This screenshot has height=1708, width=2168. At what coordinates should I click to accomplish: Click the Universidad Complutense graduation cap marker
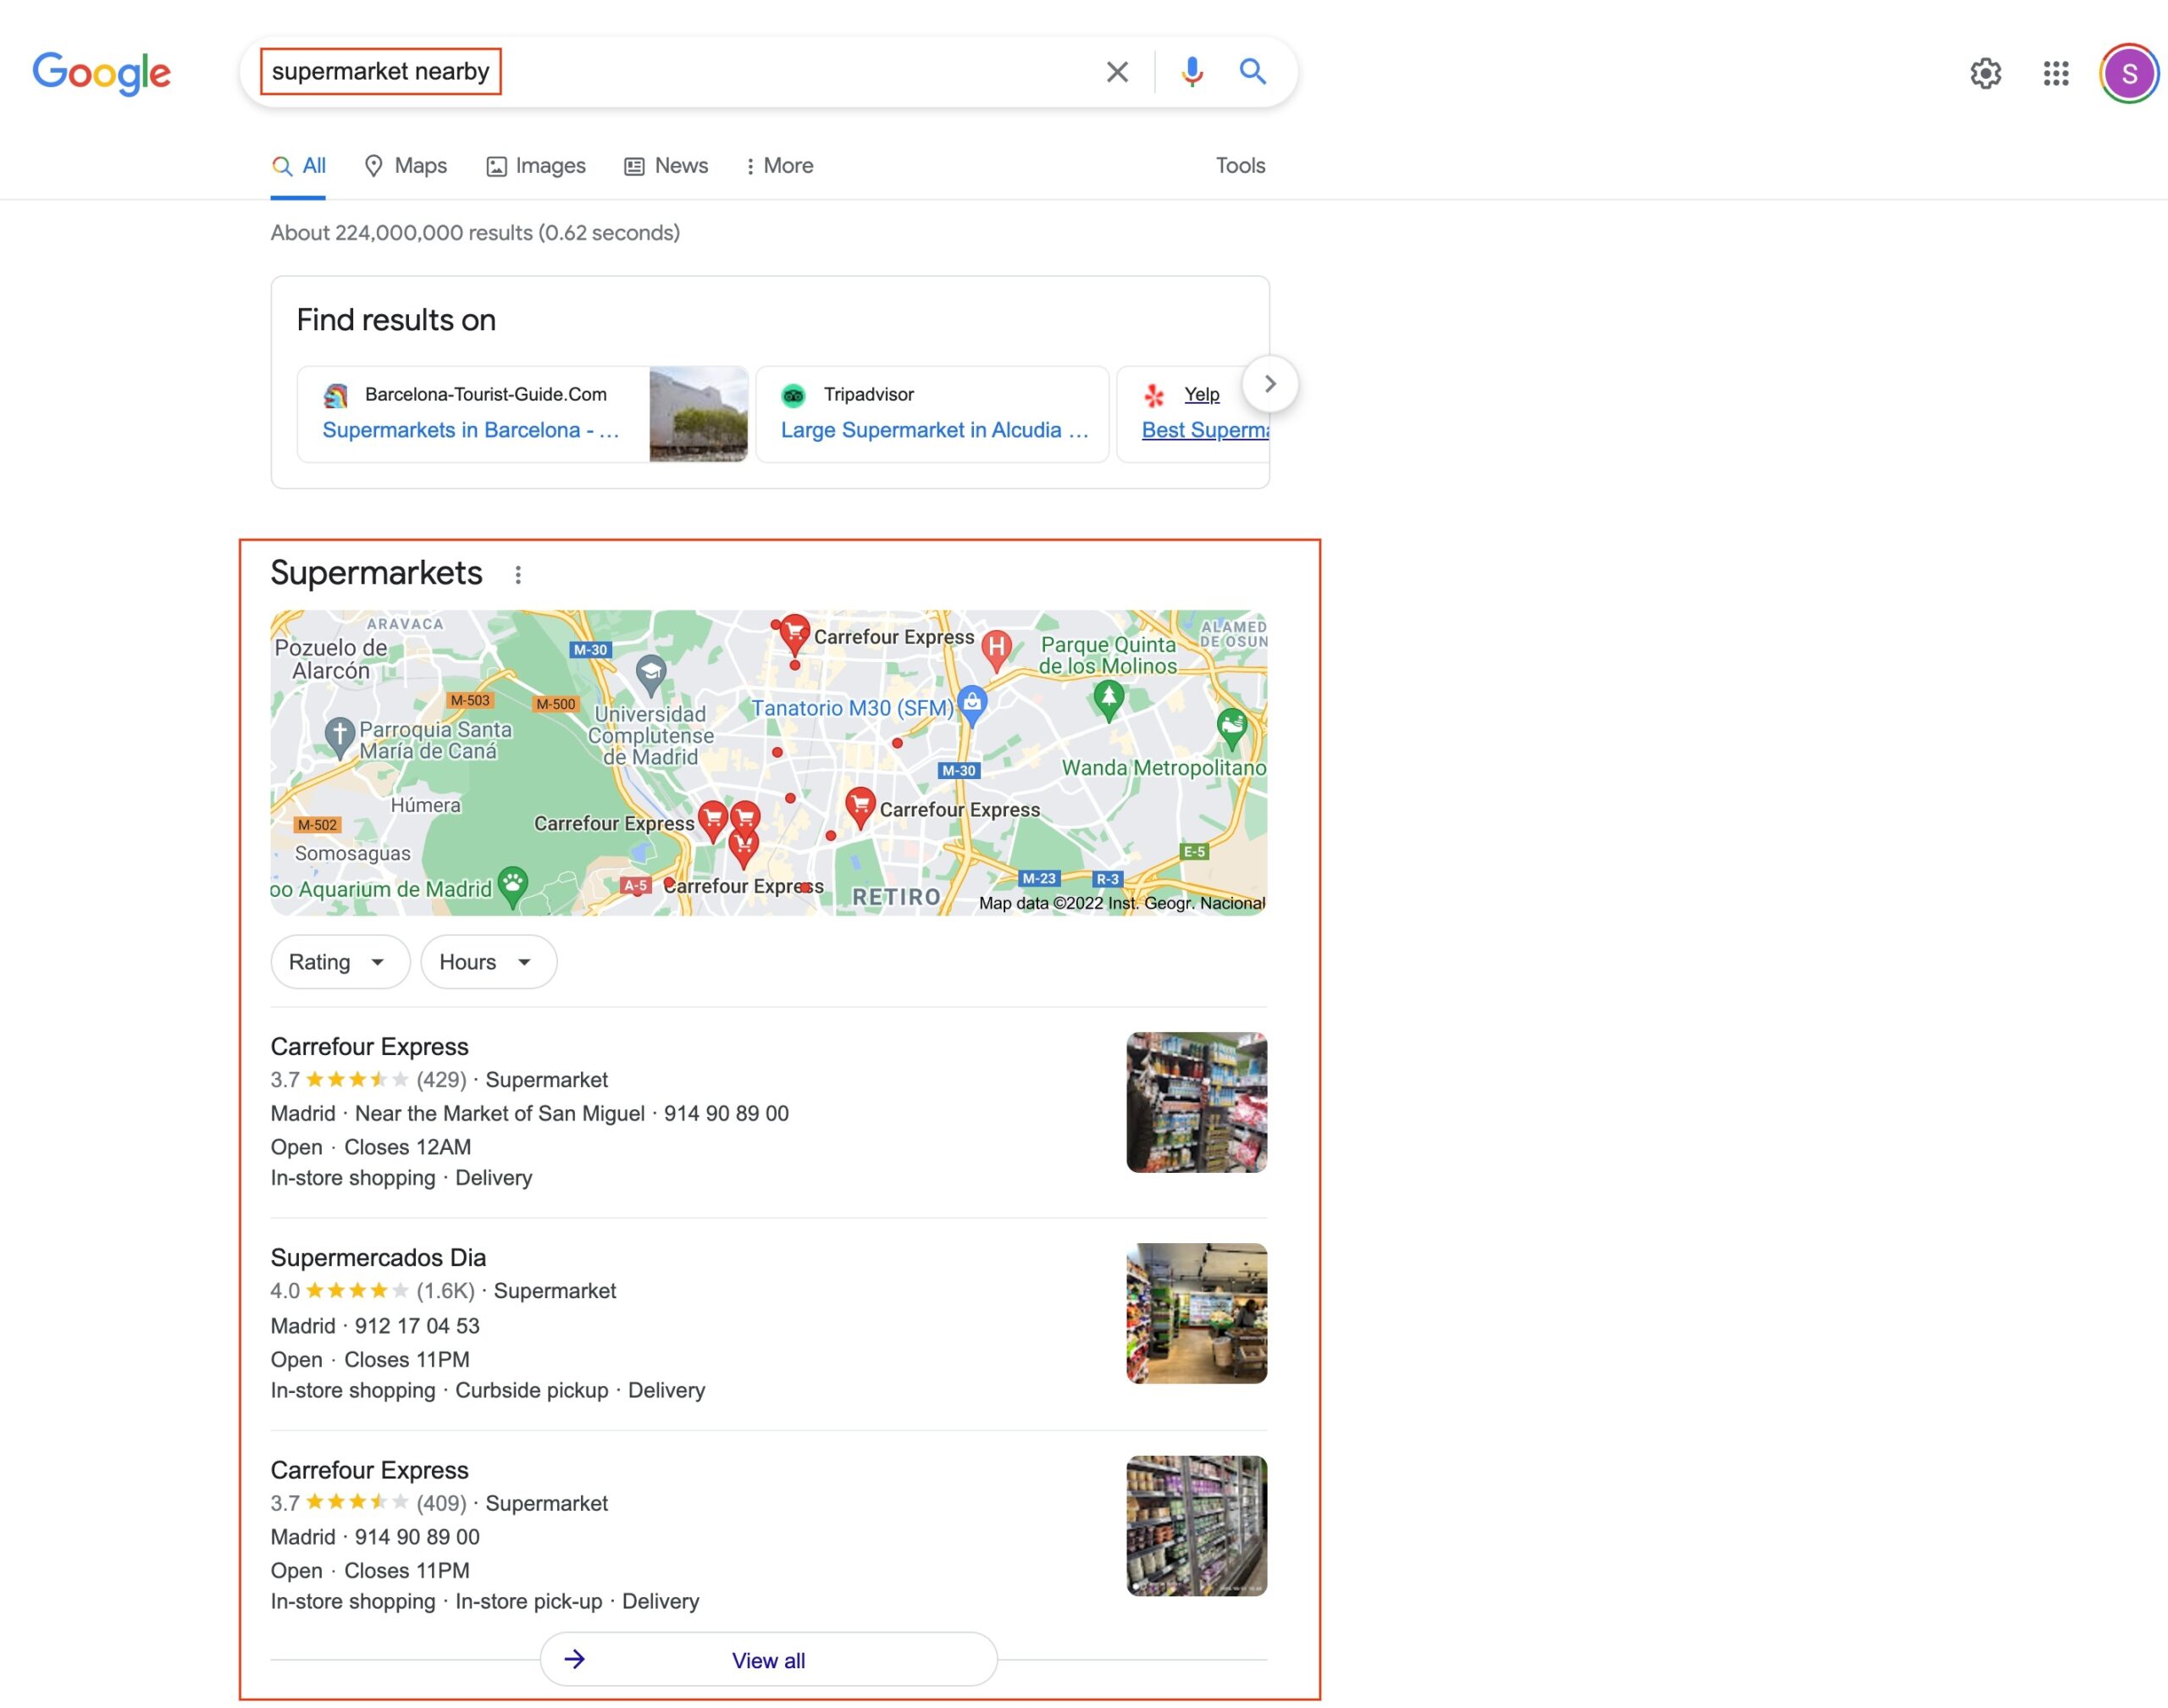pos(651,675)
